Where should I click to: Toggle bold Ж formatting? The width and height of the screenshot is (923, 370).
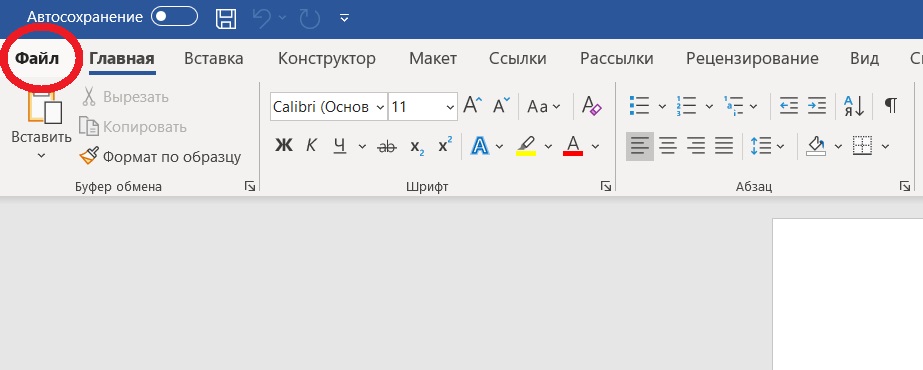click(284, 146)
